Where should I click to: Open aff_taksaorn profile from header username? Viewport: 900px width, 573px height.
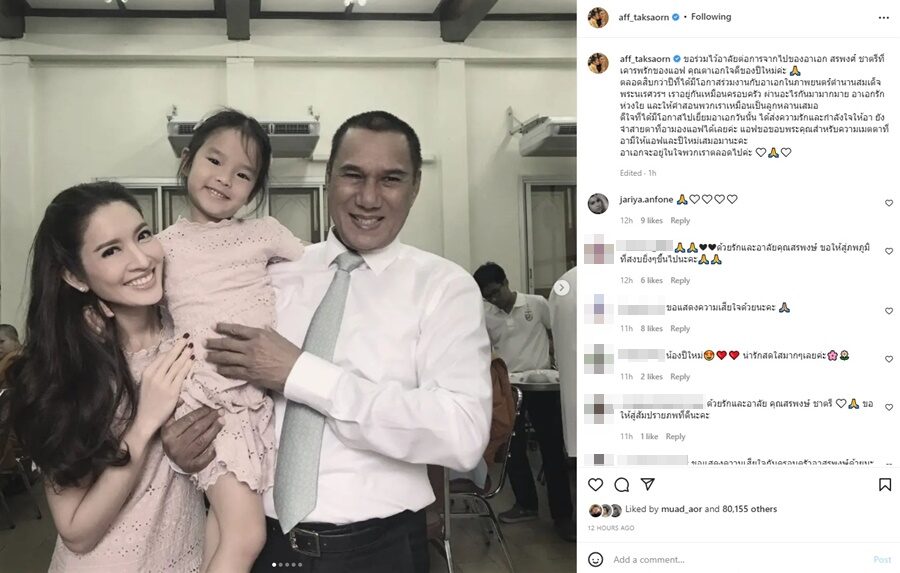(643, 17)
